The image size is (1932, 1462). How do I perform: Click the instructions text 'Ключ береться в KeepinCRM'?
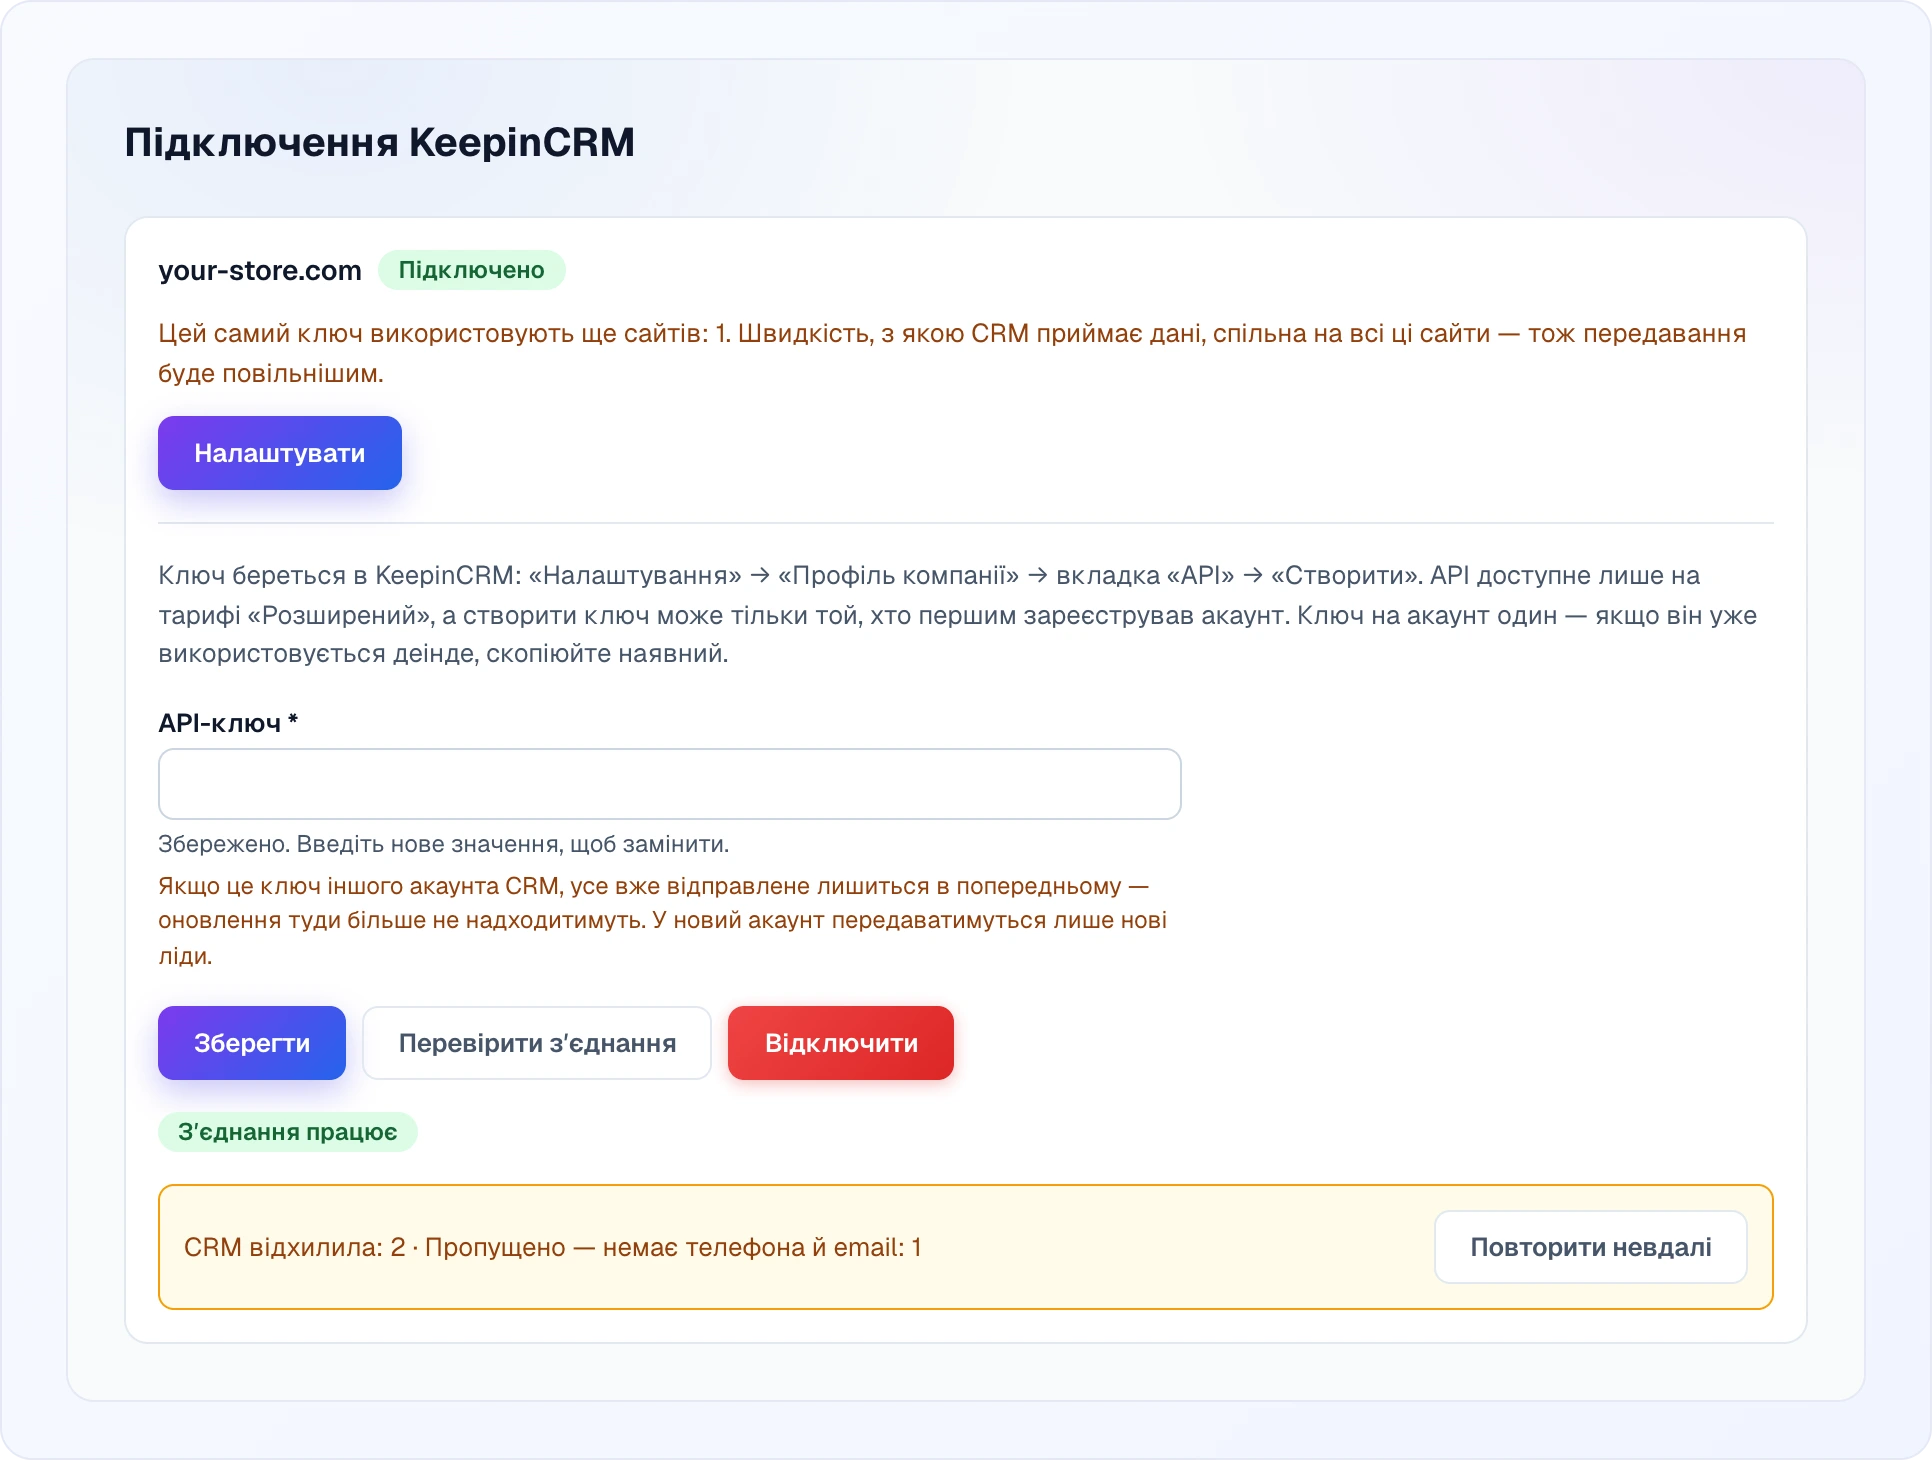click(x=958, y=614)
